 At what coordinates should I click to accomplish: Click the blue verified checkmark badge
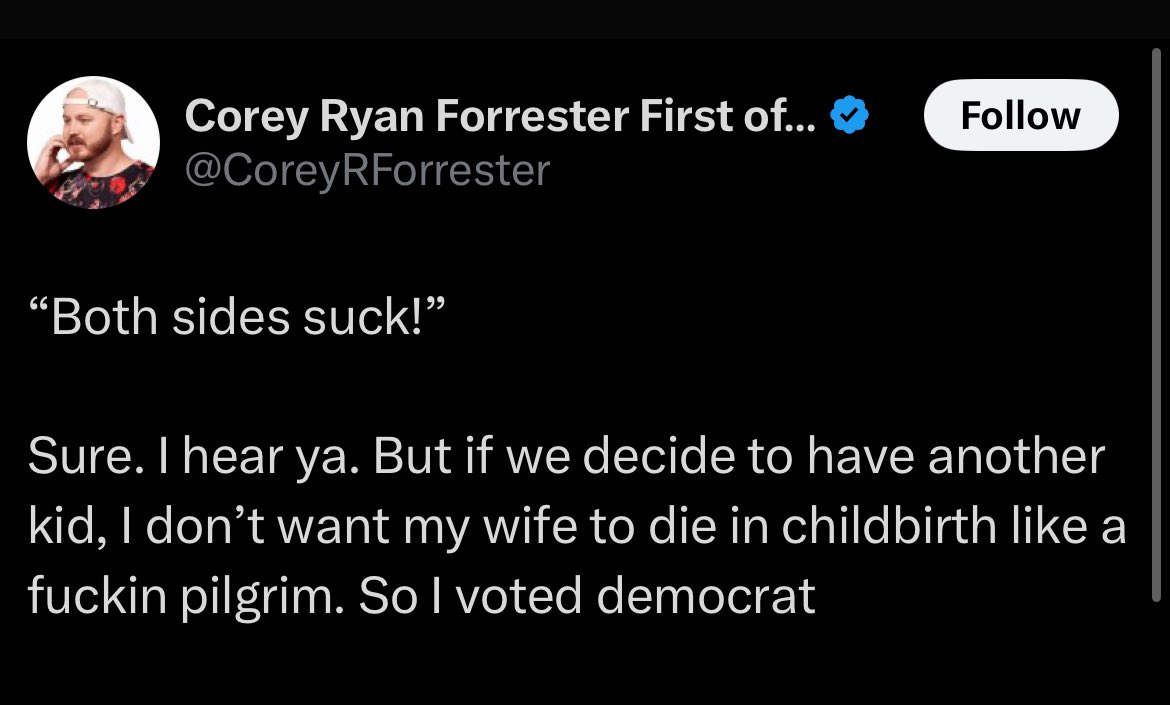(850, 119)
